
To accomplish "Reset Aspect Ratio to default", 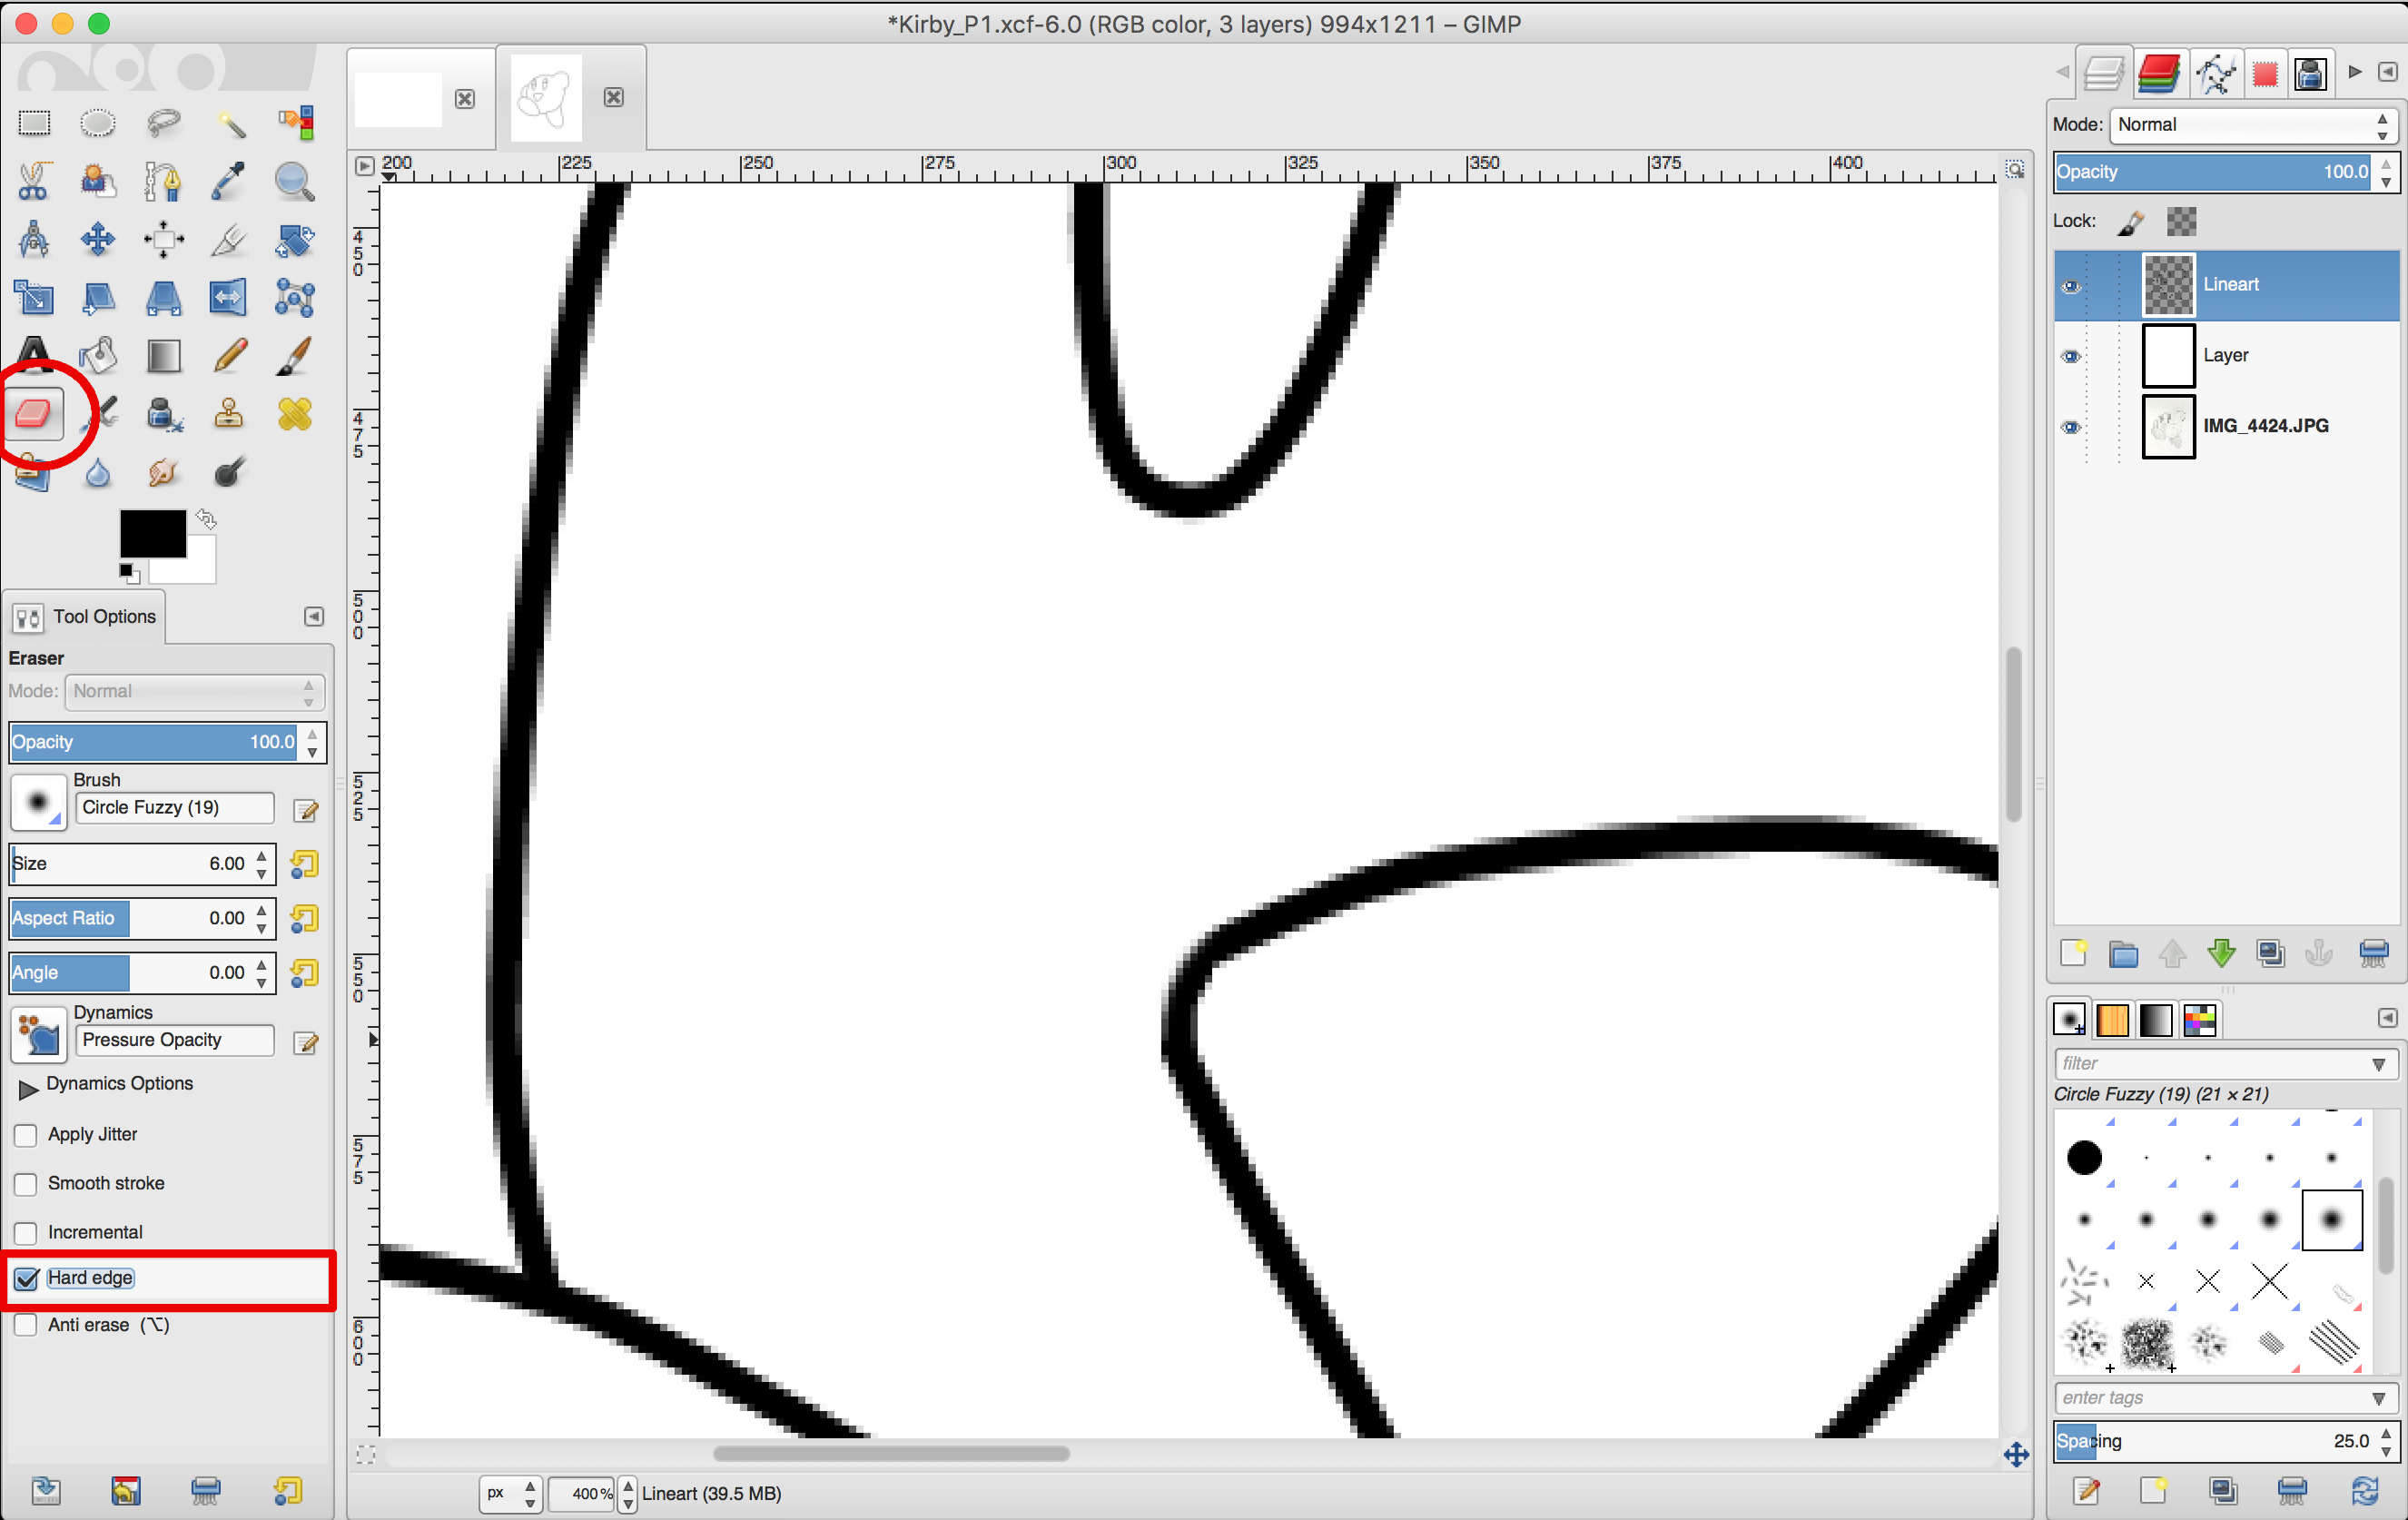I will (x=304, y=919).
